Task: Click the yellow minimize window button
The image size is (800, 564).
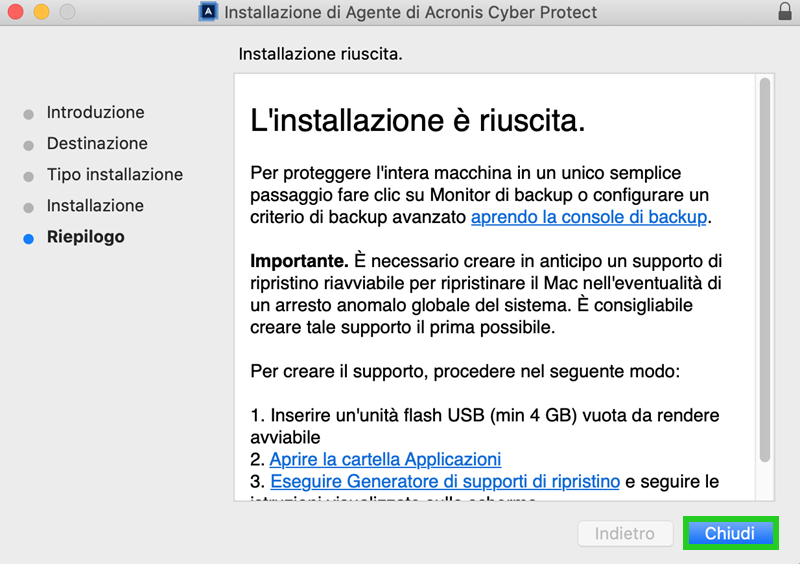Action: (41, 11)
